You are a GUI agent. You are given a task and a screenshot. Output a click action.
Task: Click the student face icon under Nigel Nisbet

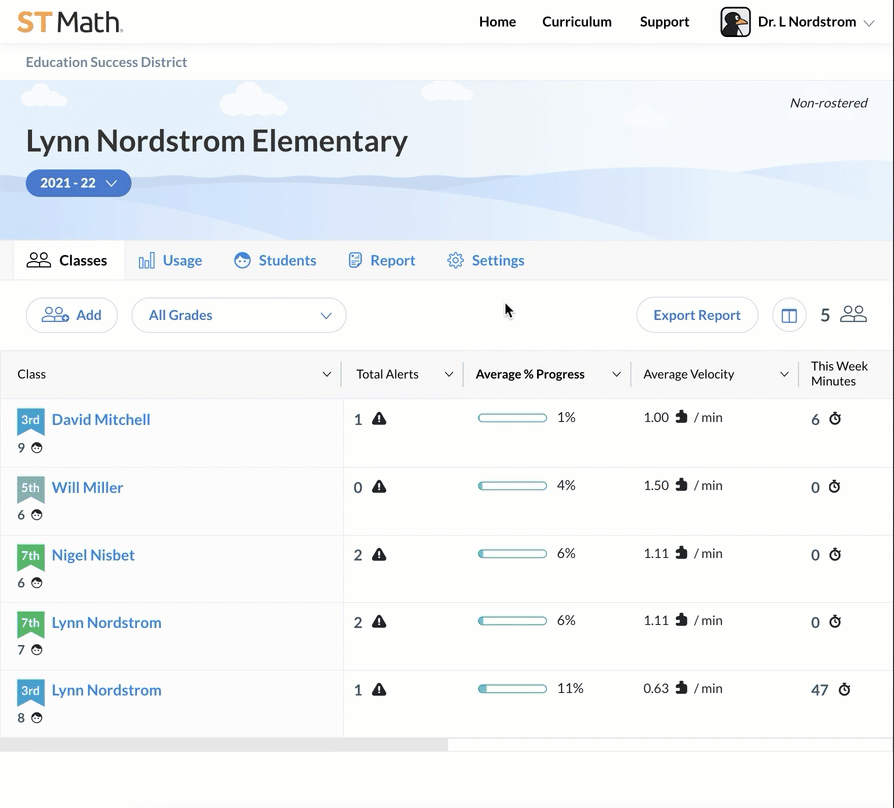36,583
